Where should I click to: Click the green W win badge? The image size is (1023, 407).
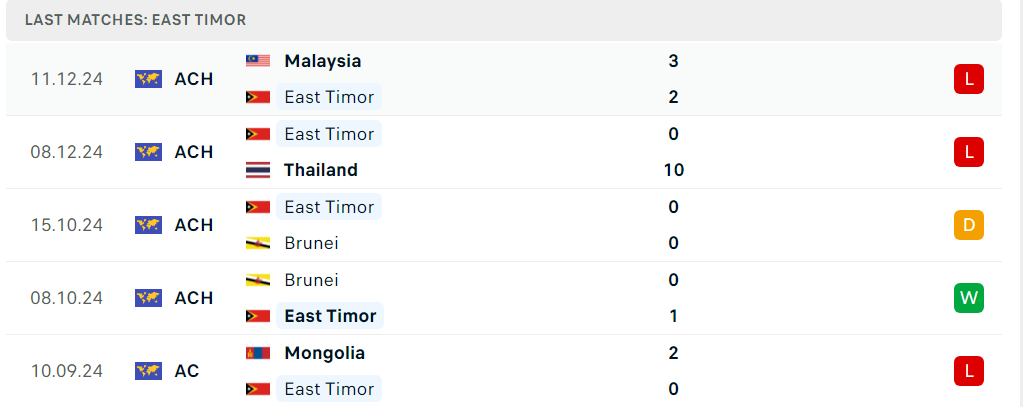point(968,298)
